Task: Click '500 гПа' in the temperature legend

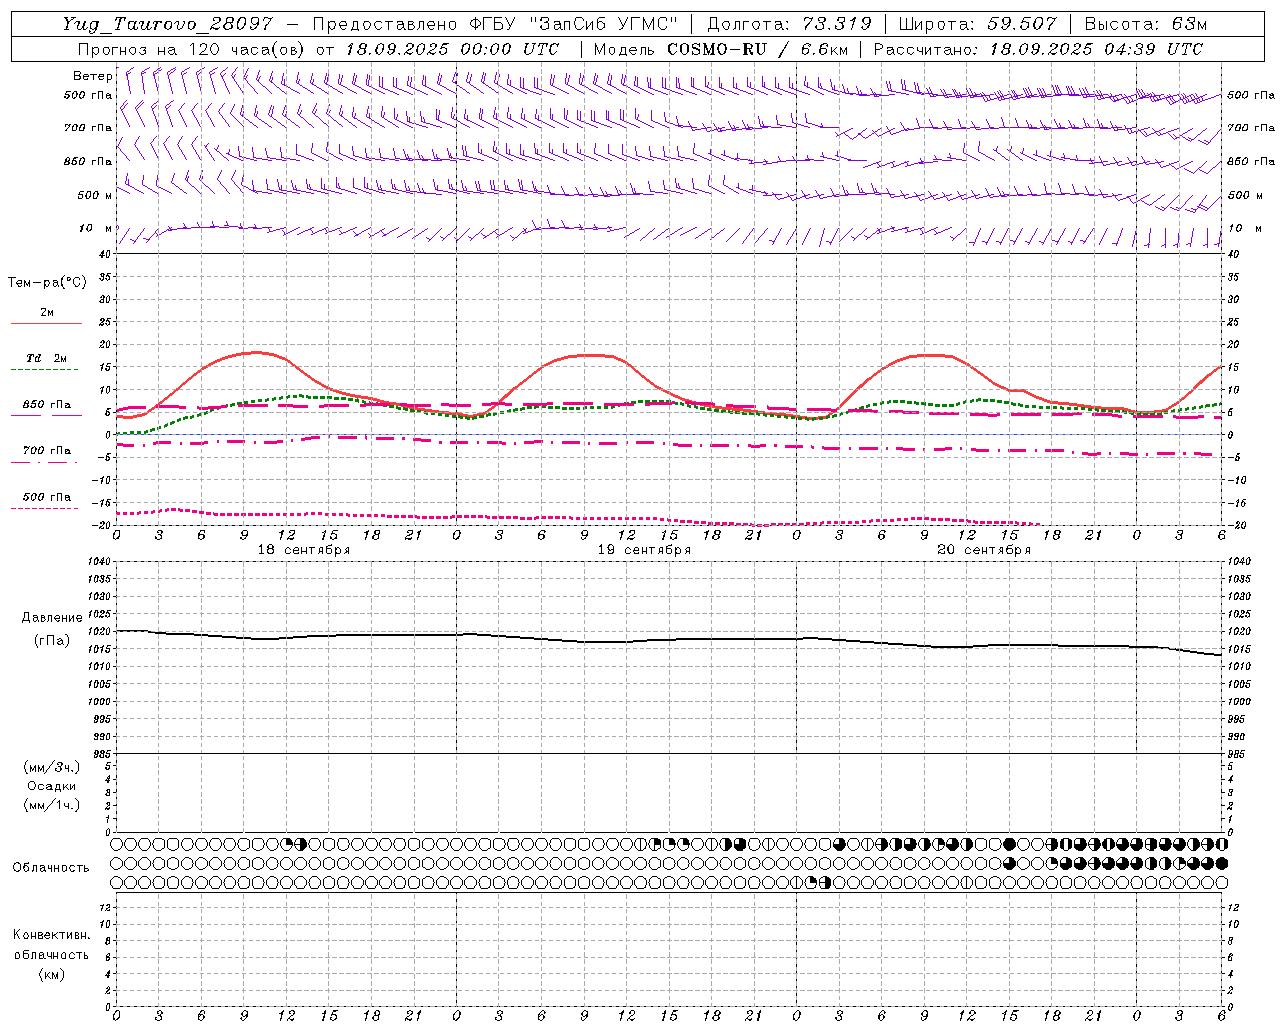Action: coord(47,497)
